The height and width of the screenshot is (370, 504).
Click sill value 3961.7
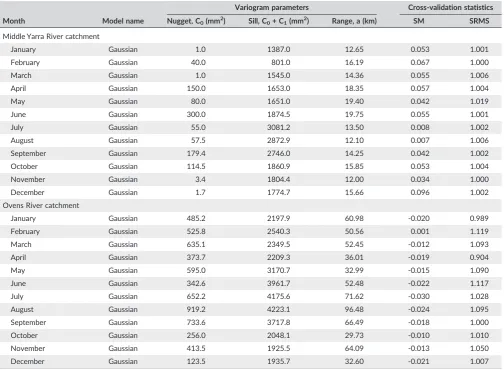coord(279,283)
